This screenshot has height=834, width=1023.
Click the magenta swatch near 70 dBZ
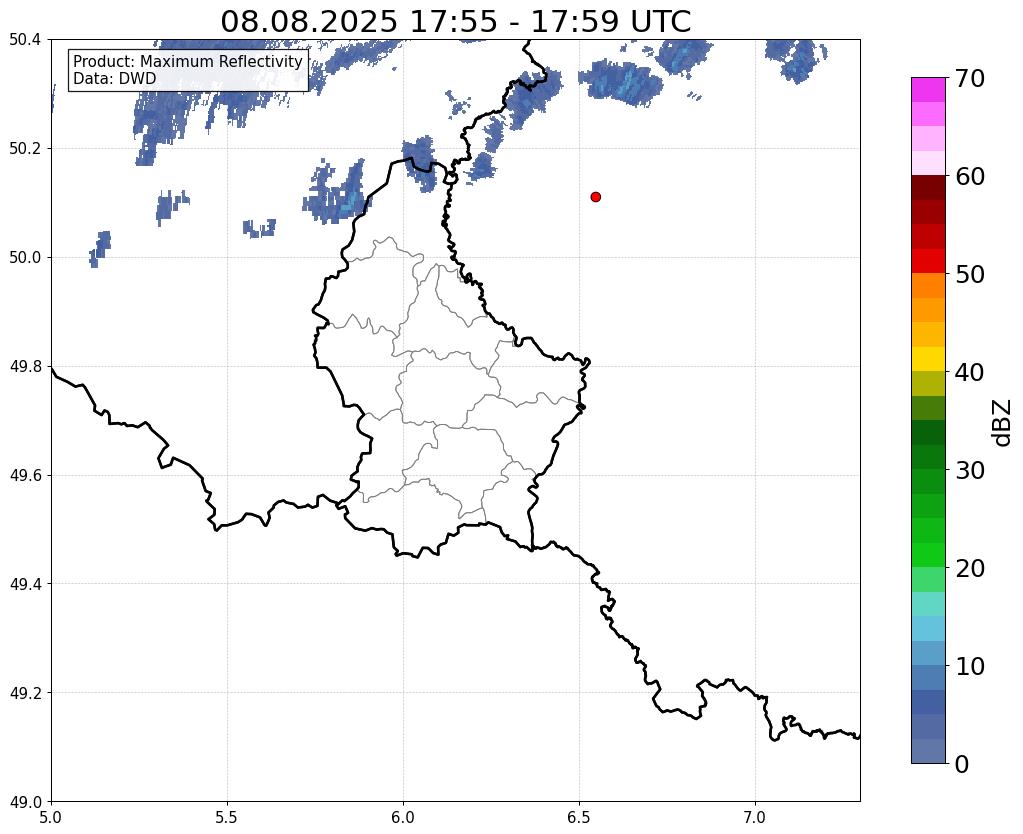(x=928, y=90)
